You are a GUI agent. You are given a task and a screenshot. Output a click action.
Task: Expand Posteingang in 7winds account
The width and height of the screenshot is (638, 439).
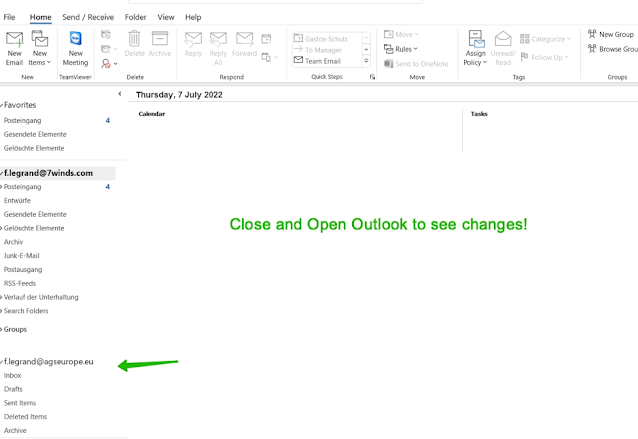tap(2, 187)
